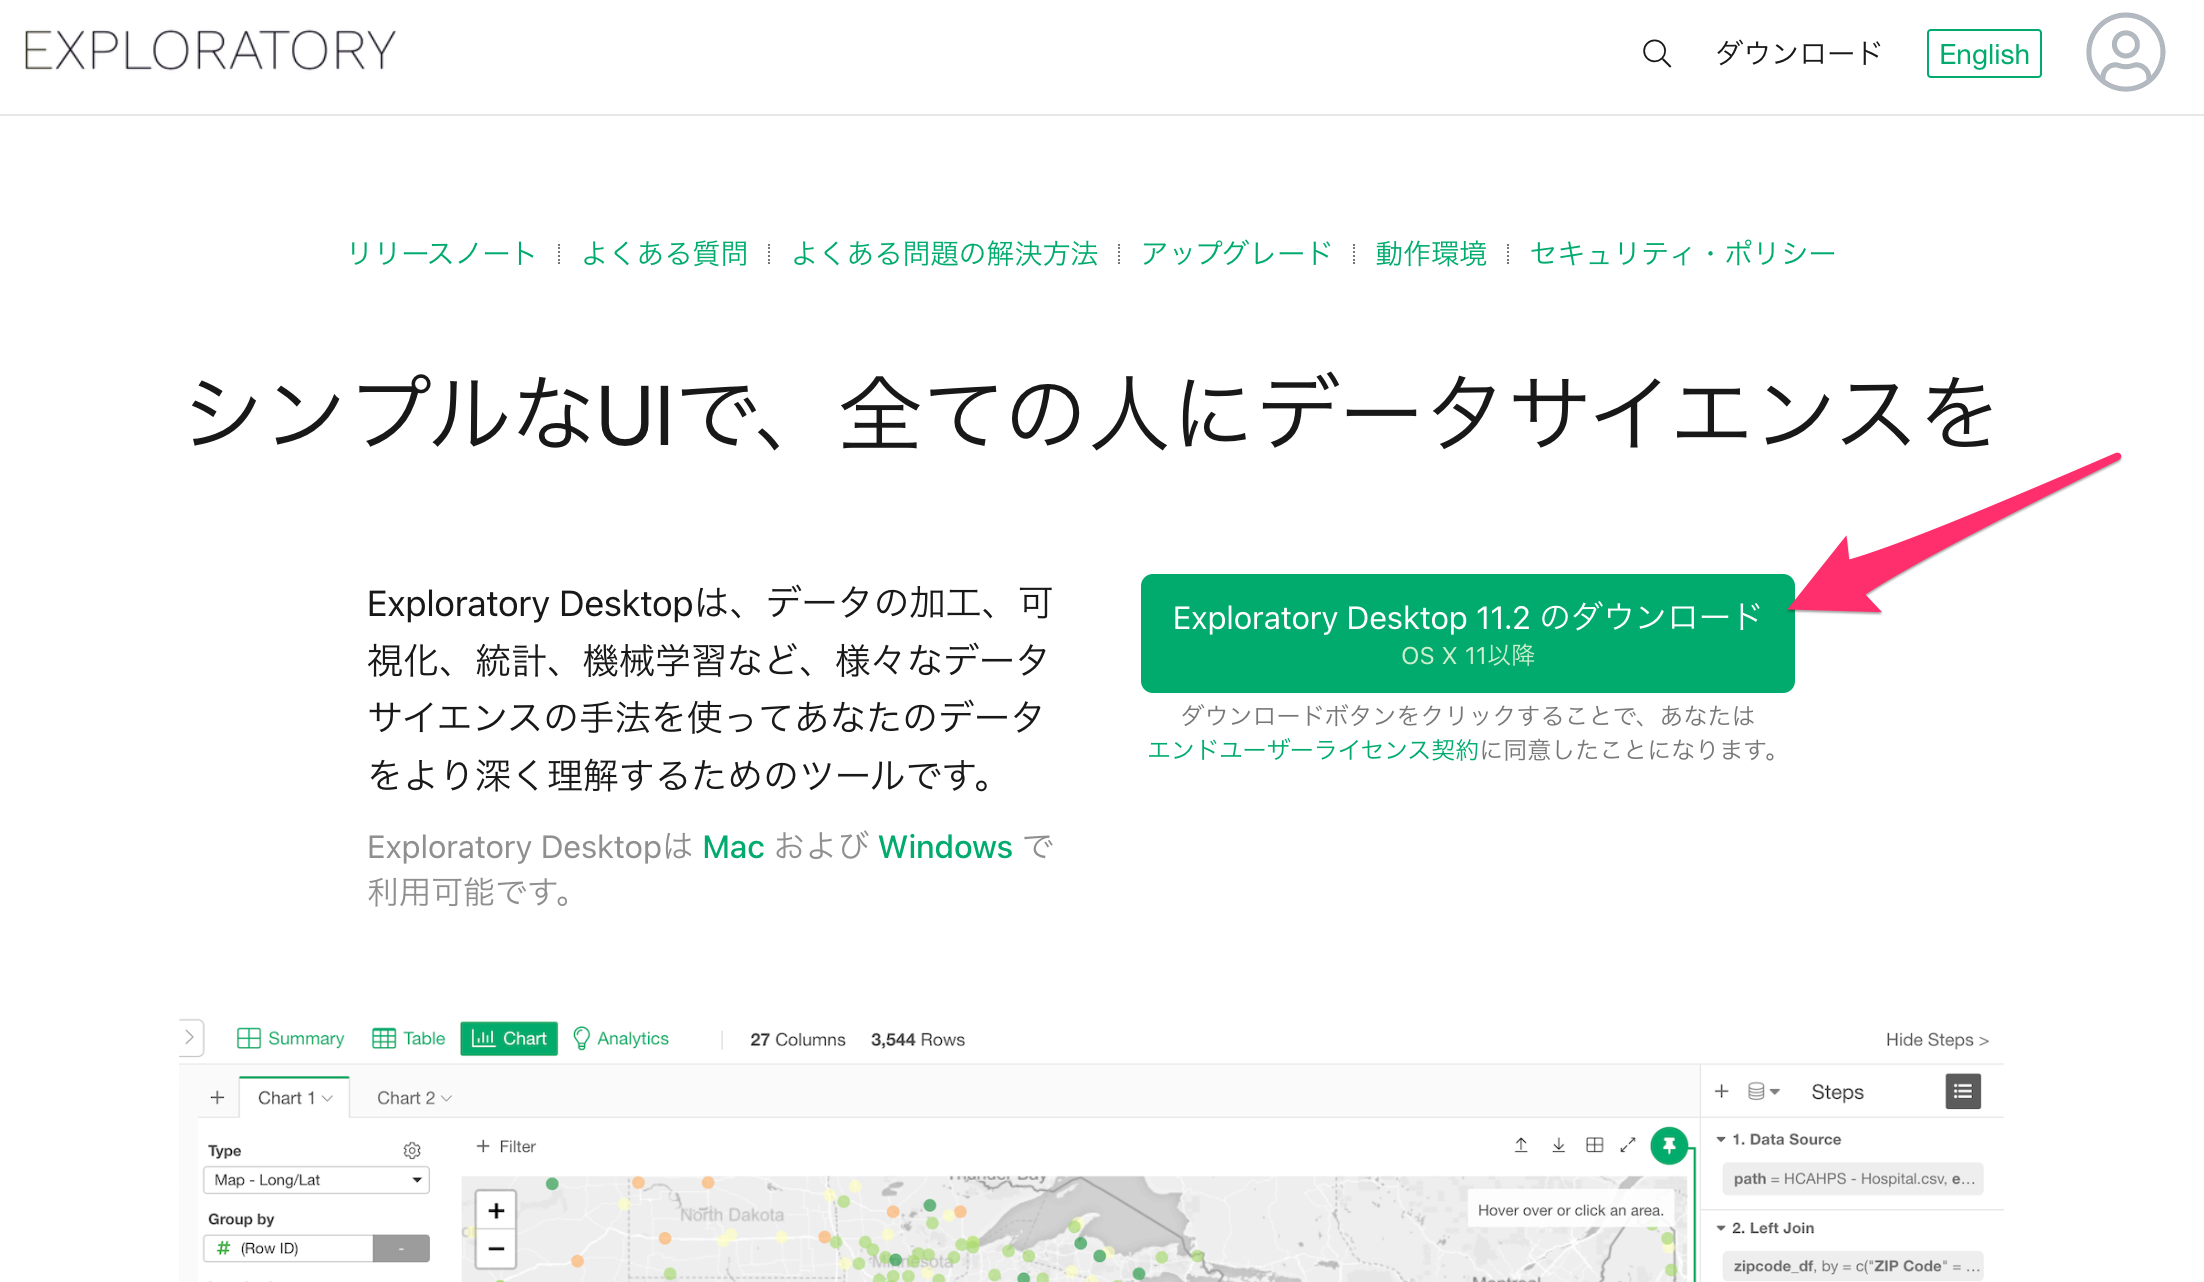Go to the EXPLORATORY logo home link

(x=210, y=50)
